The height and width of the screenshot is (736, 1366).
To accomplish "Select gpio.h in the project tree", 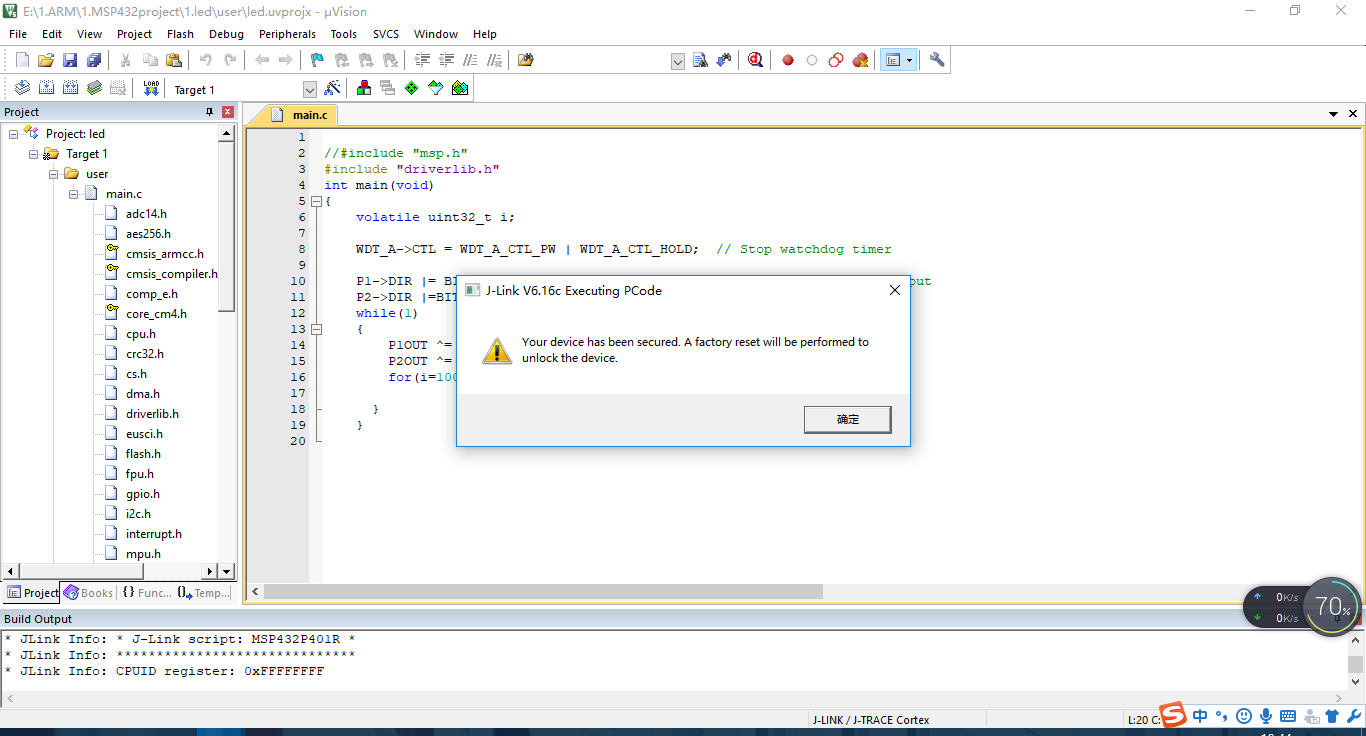I will 142,494.
